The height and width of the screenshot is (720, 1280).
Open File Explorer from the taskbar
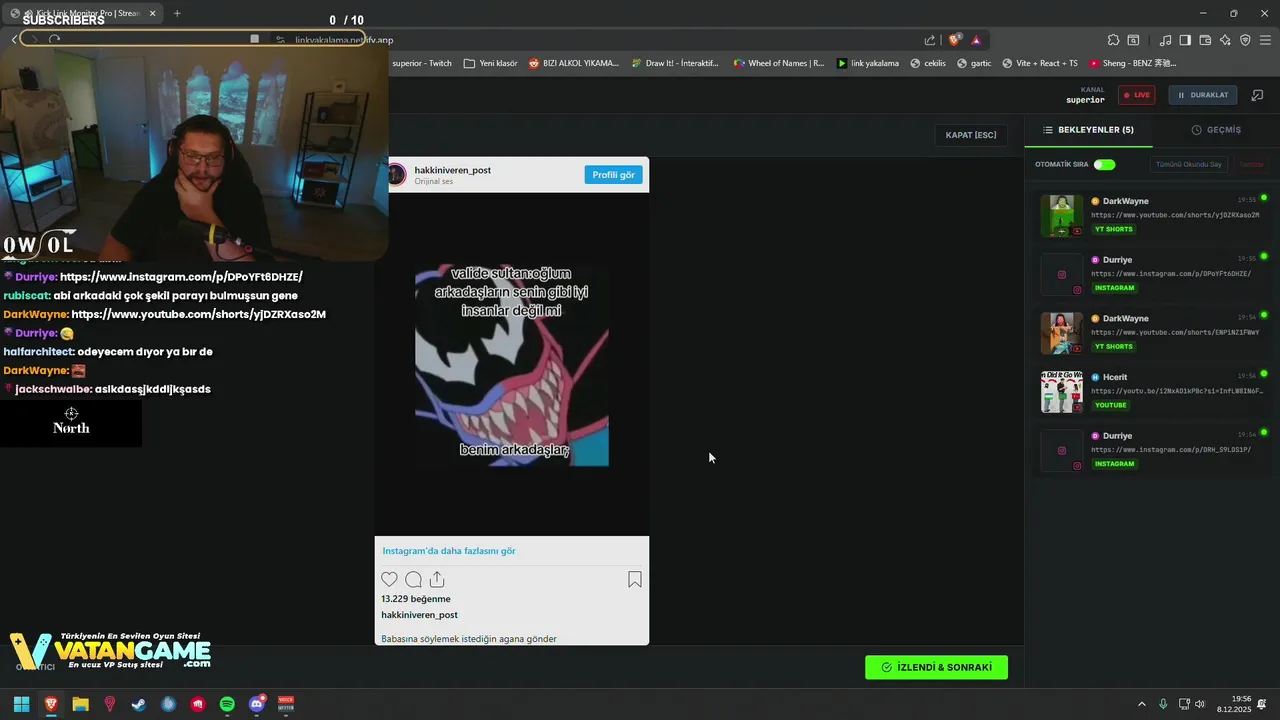80,704
